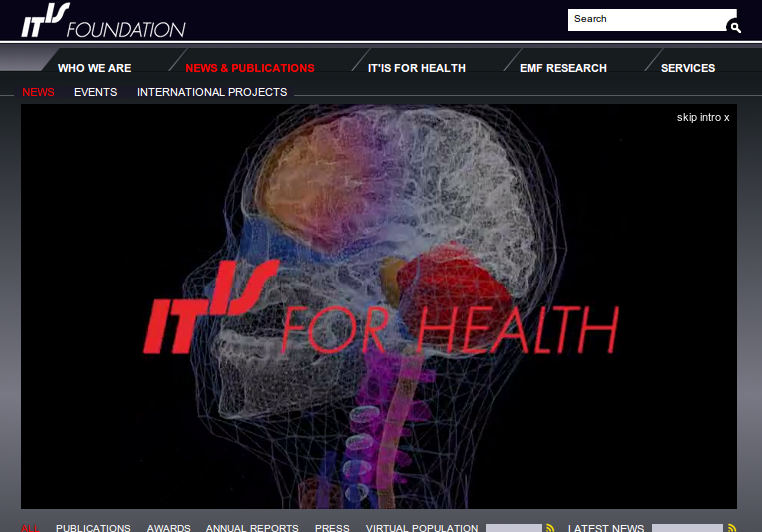This screenshot has height=532, width=762.
Task: Select the EVENTS submenu item
Action: coord(95,92)
